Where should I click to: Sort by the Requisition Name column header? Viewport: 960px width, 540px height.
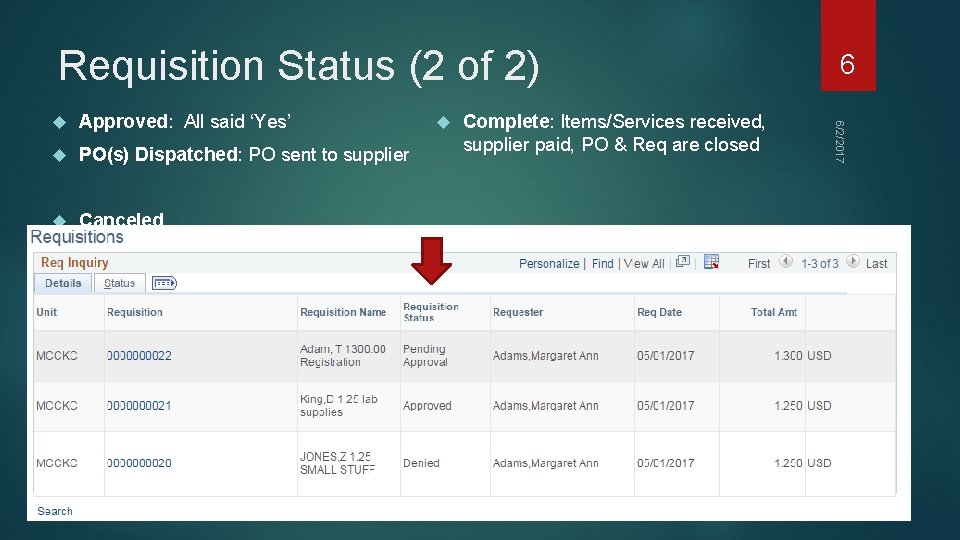click(x=343, y=312)
